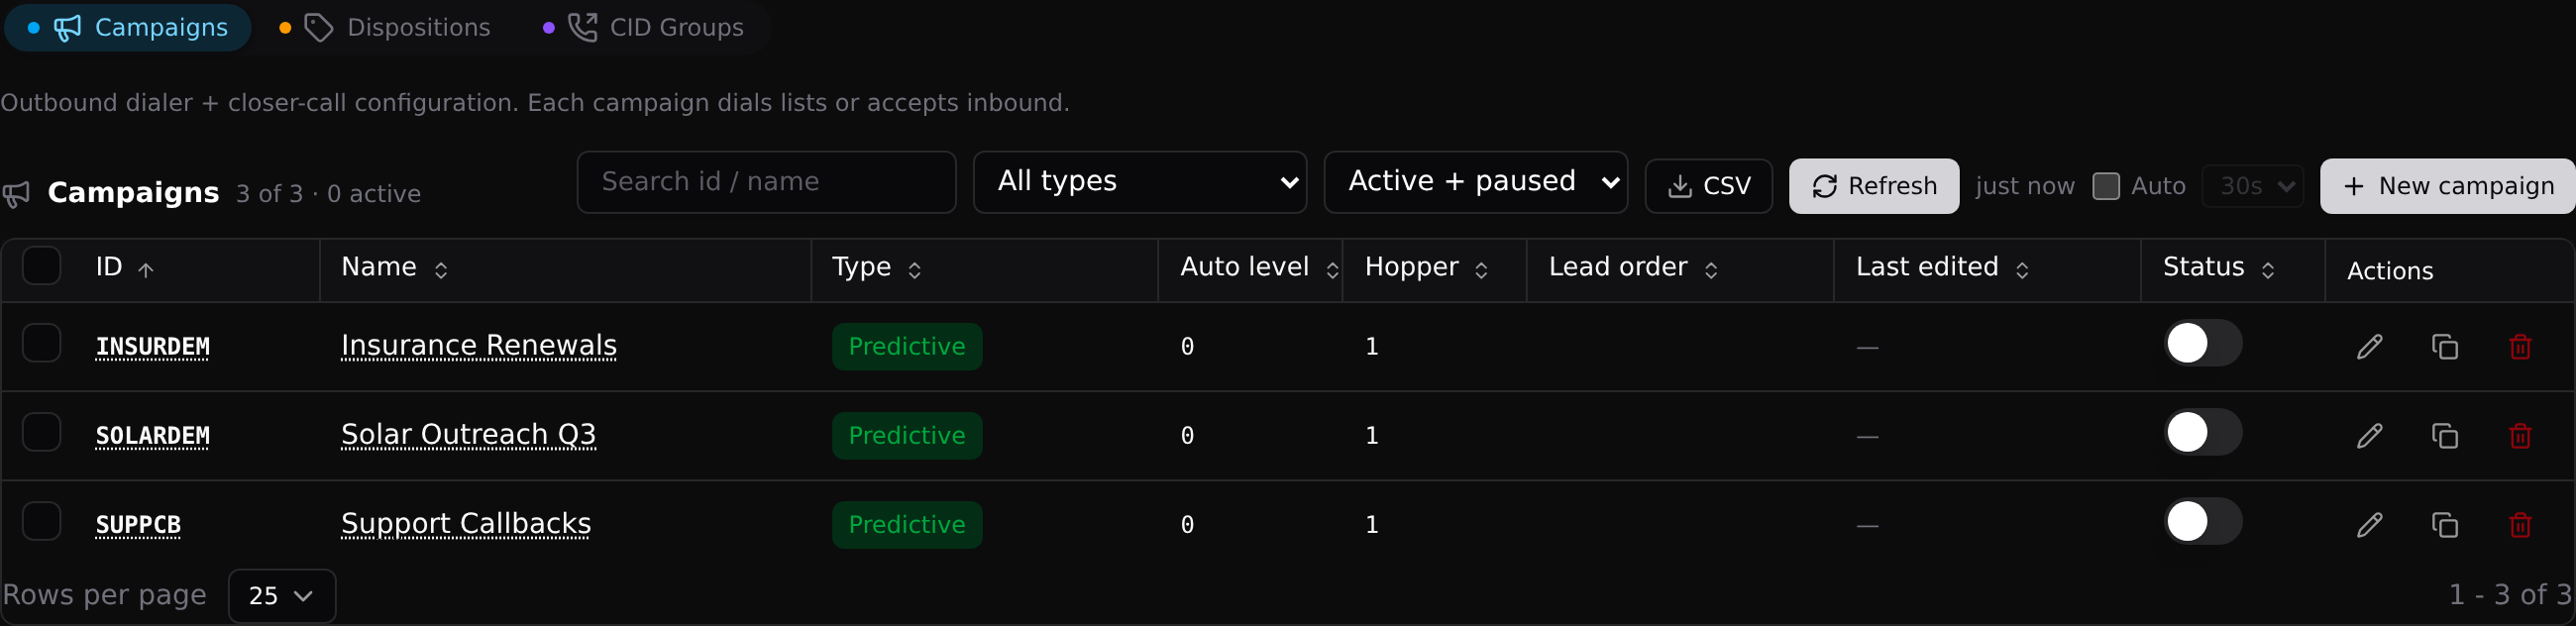Screen dimensions: 2576x626
Task: Duplicate the SOLARDEM campaign
Action: point(2445,436)
